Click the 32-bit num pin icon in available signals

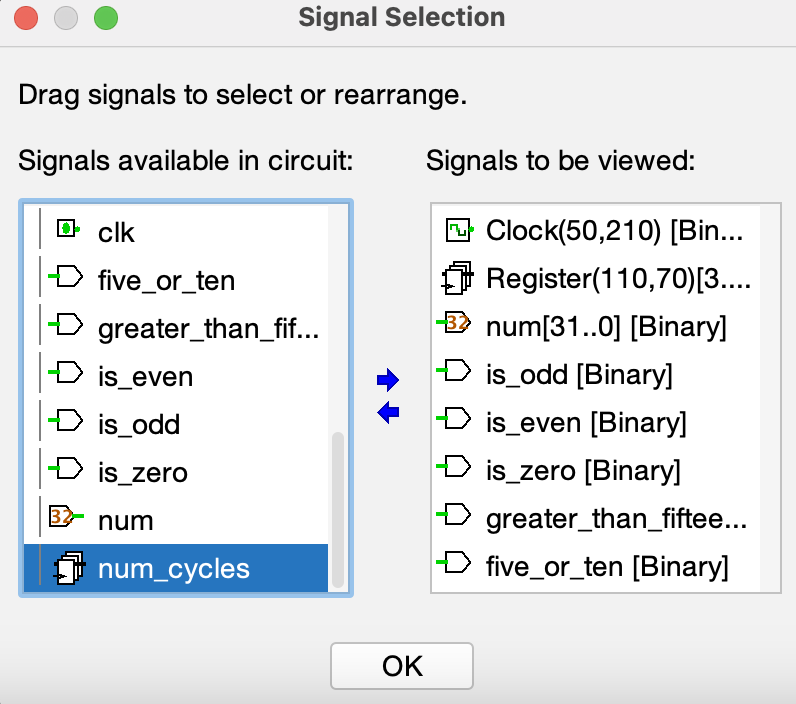point(64,518)
